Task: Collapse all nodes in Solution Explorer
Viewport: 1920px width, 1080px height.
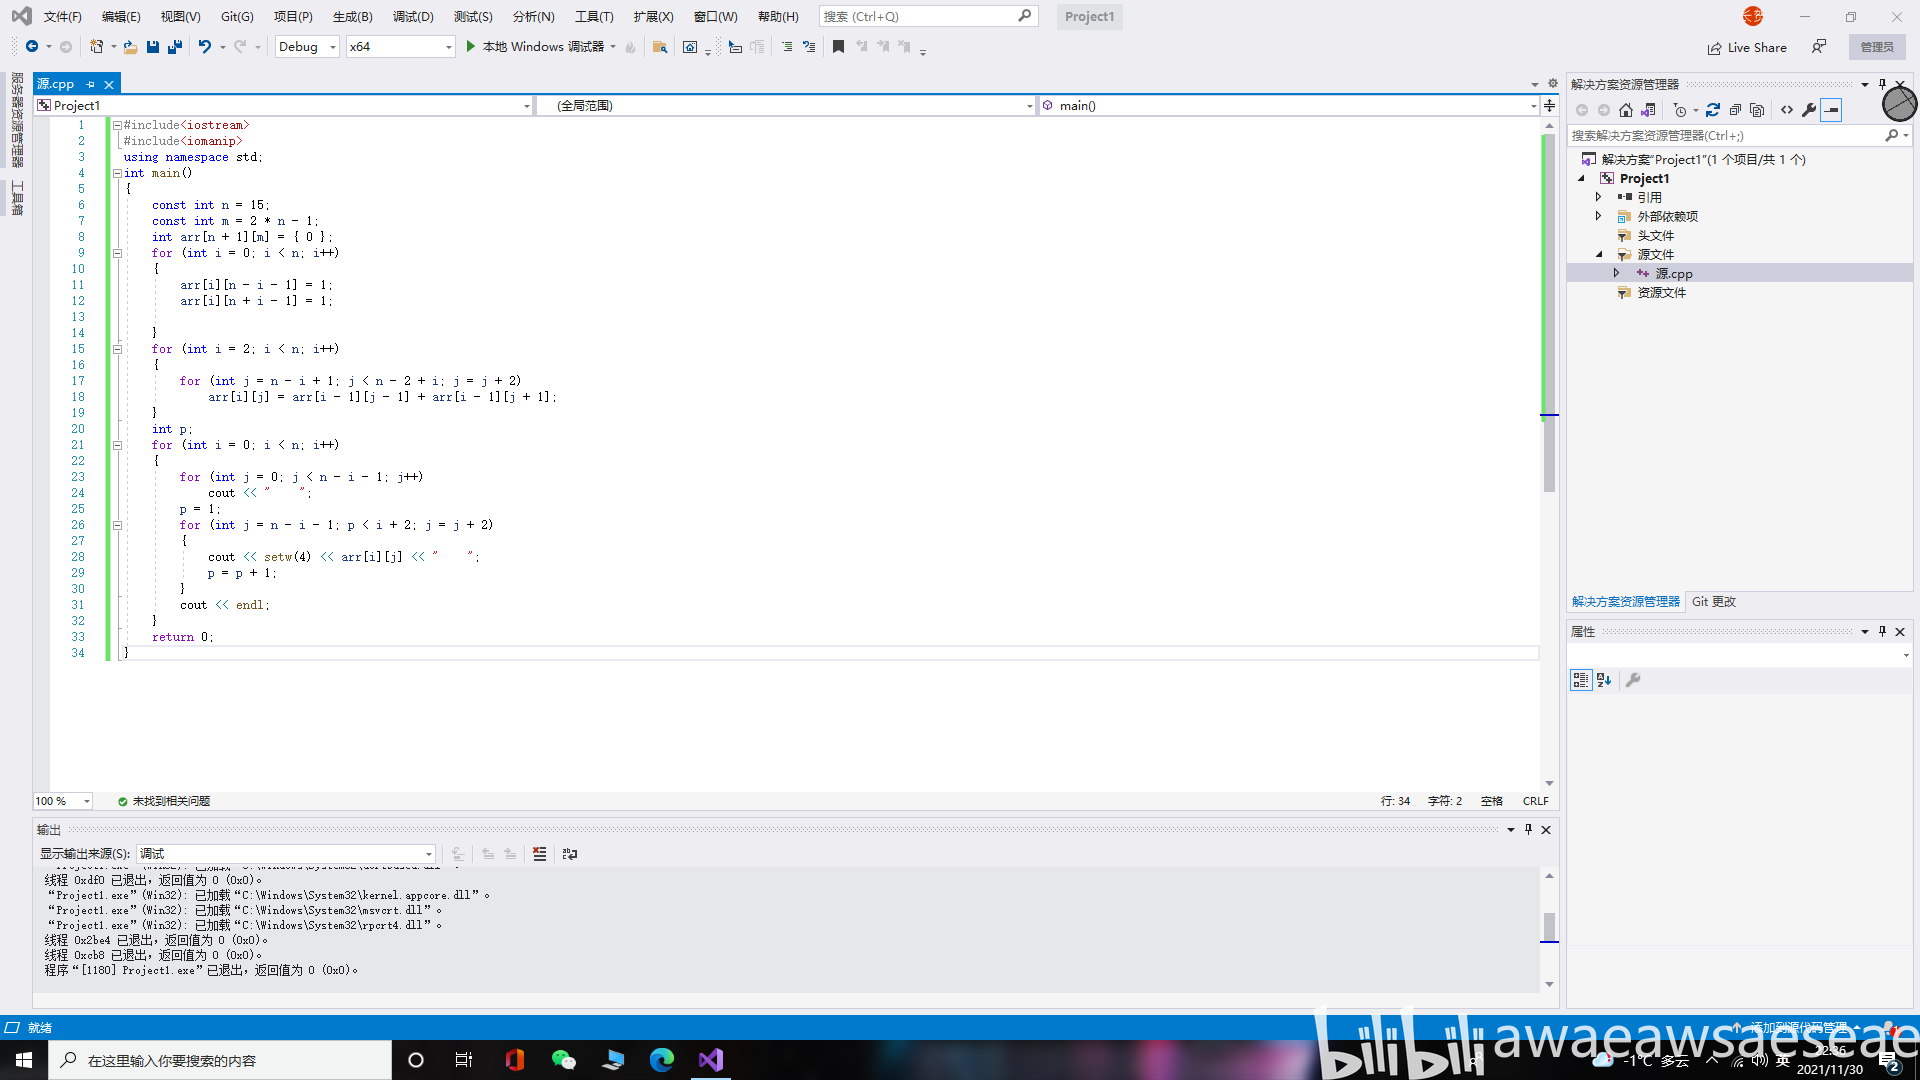Action: pyautogui.click(x=1735, y=111)
